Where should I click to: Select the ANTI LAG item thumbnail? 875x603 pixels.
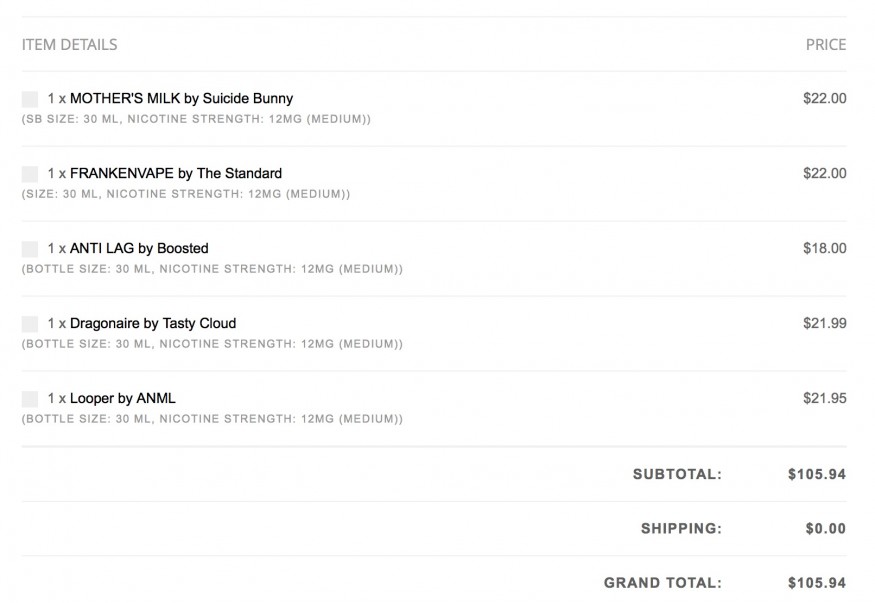[x=30, y=249]
